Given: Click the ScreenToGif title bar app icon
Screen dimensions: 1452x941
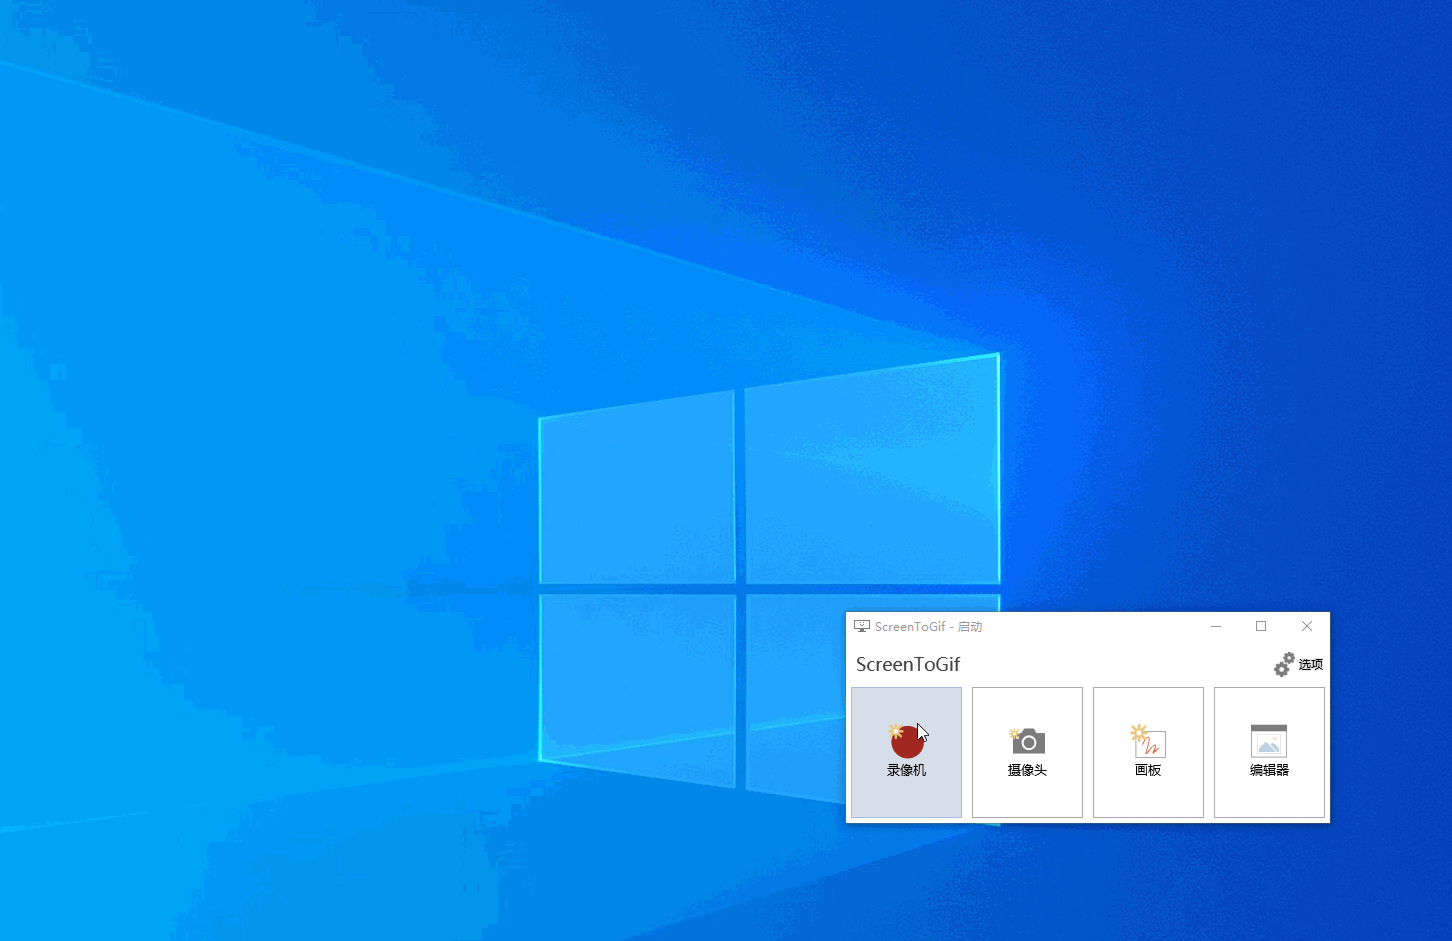Looking at the screenshot, I should tap(862, 626).
